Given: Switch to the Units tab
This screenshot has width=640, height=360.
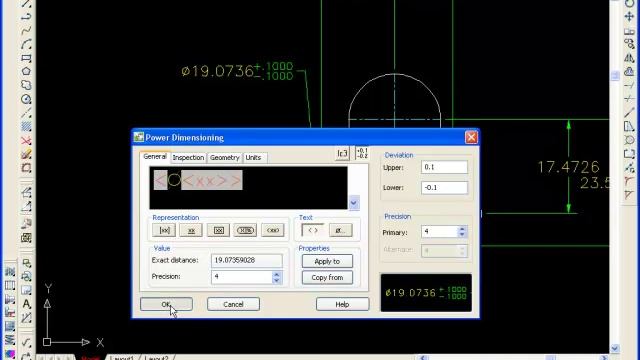Looking at the screenshot, I should coord(253,158).
